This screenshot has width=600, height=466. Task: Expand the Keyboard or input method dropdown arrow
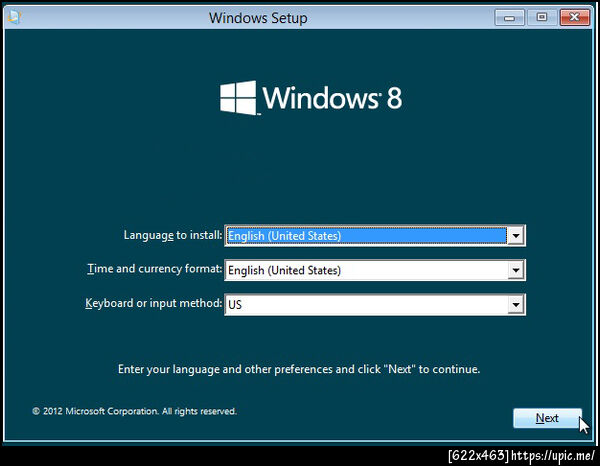click(515, 305)
